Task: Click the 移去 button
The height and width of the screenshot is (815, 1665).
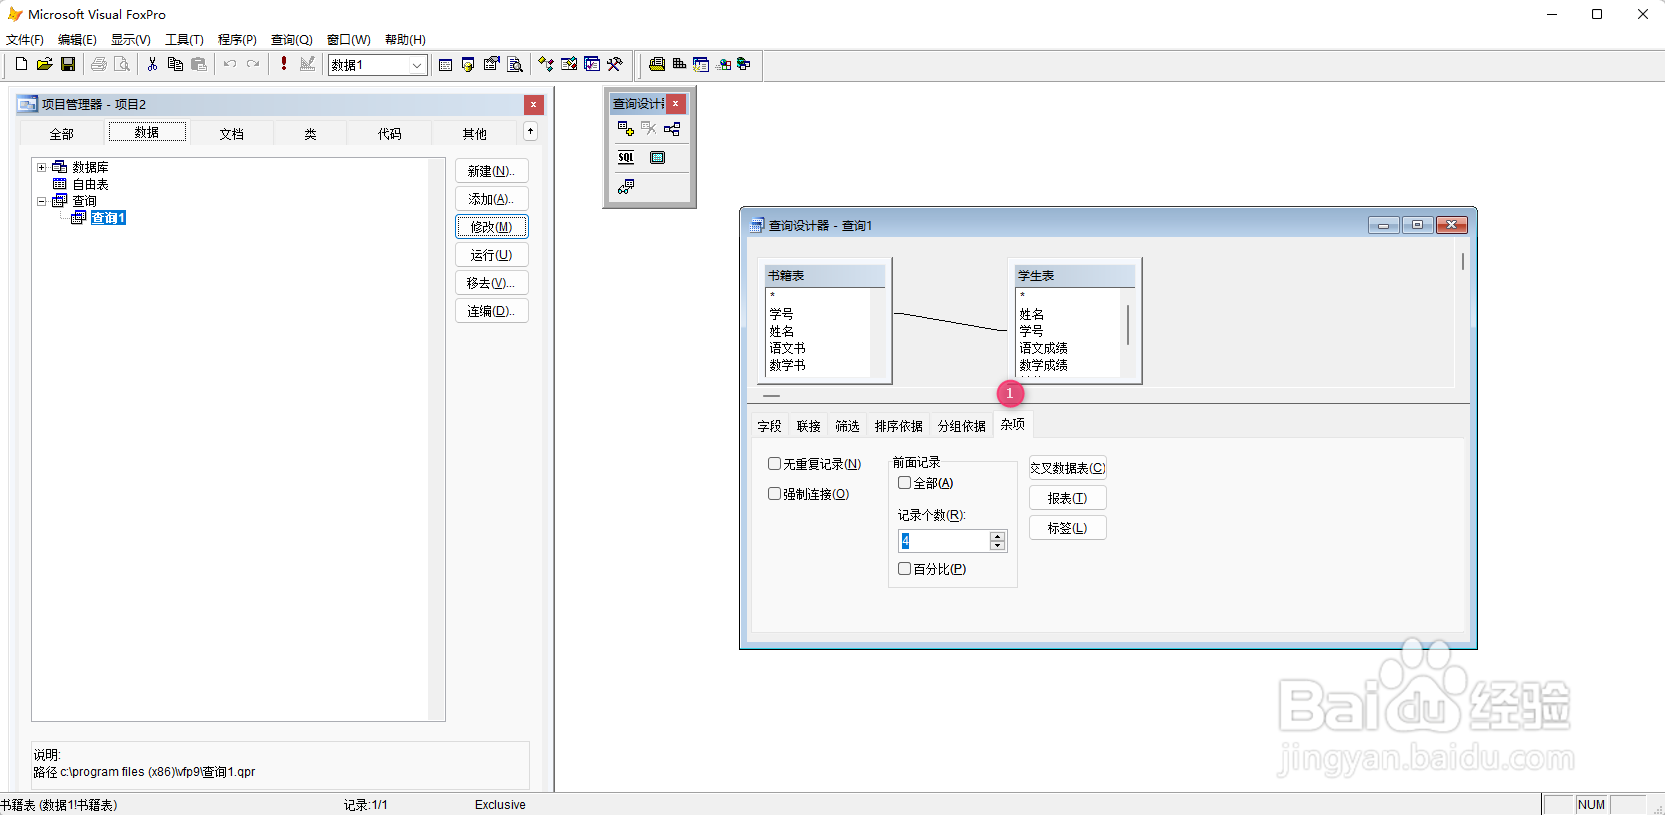Action: click(491, 283)
